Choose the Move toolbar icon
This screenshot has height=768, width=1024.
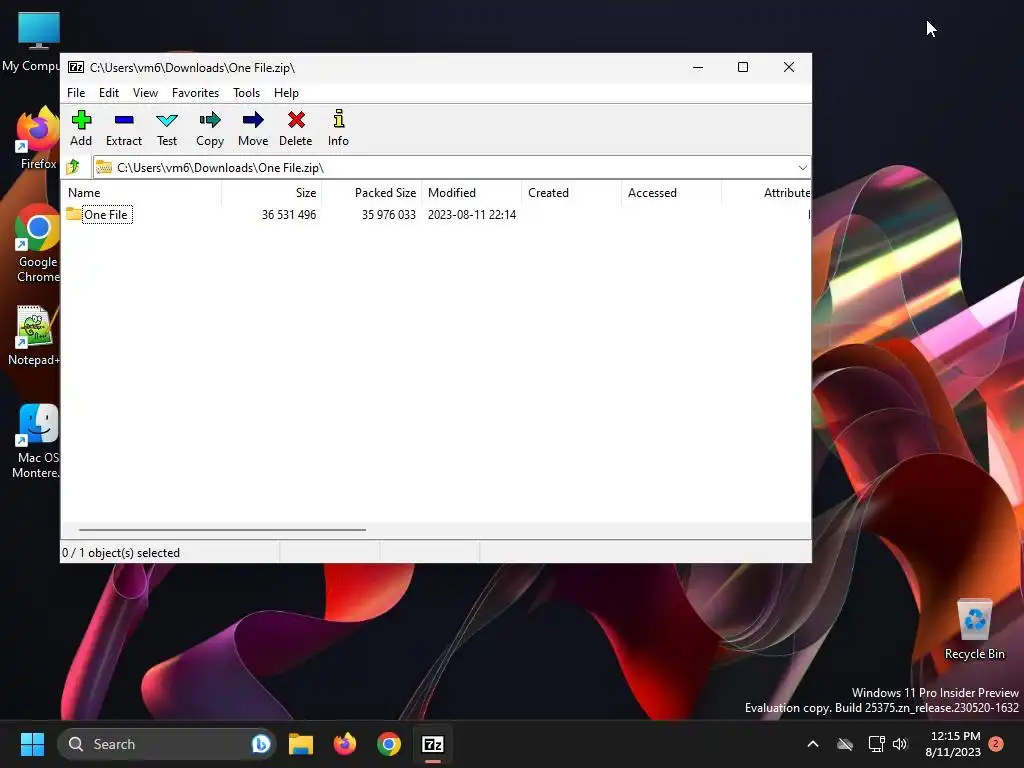253,129
